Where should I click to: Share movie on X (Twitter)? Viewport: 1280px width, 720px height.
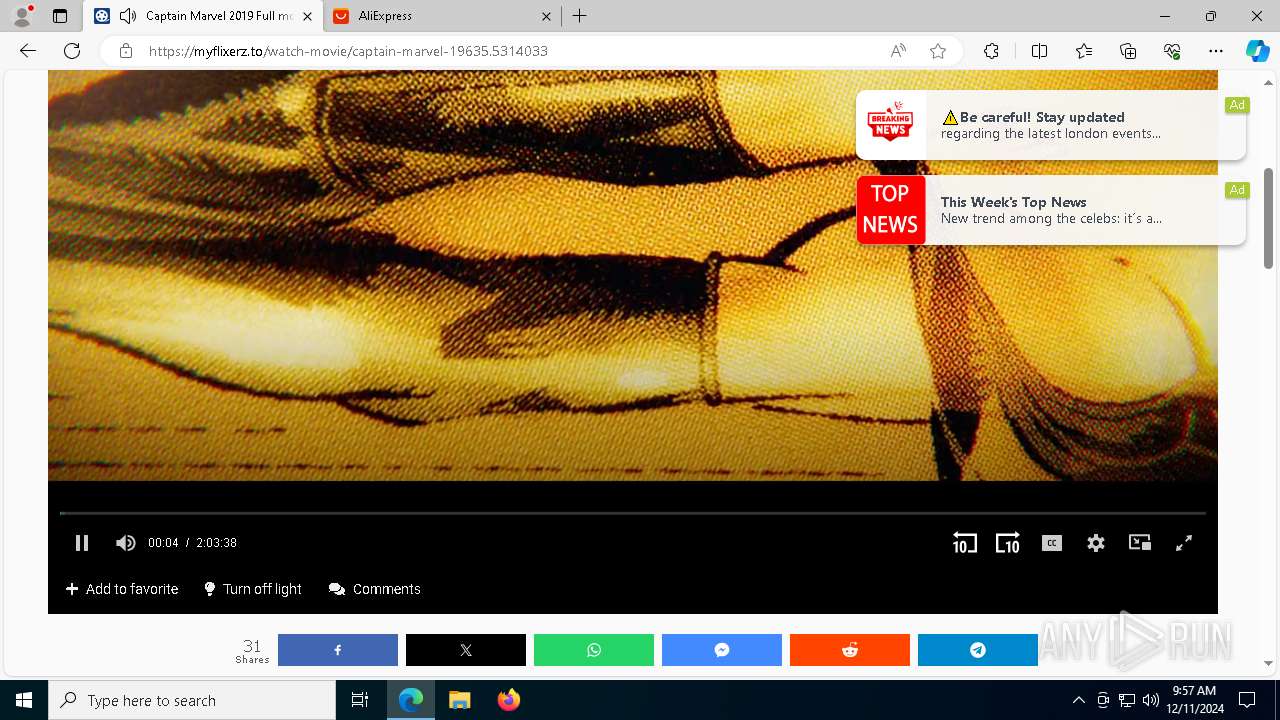466,650
